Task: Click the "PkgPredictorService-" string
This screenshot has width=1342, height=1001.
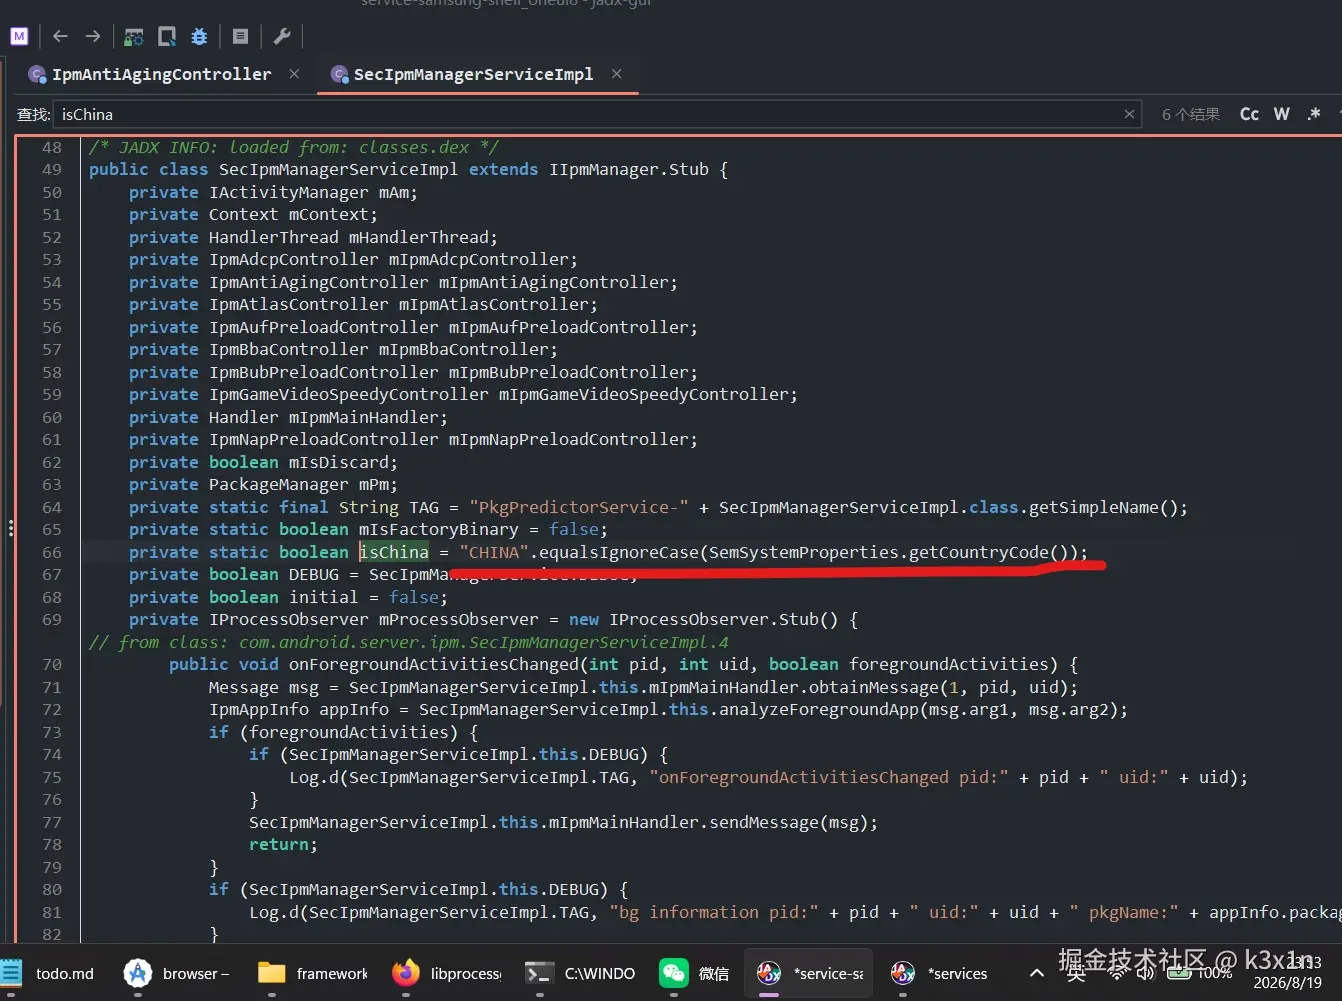Action: [579, 508]
